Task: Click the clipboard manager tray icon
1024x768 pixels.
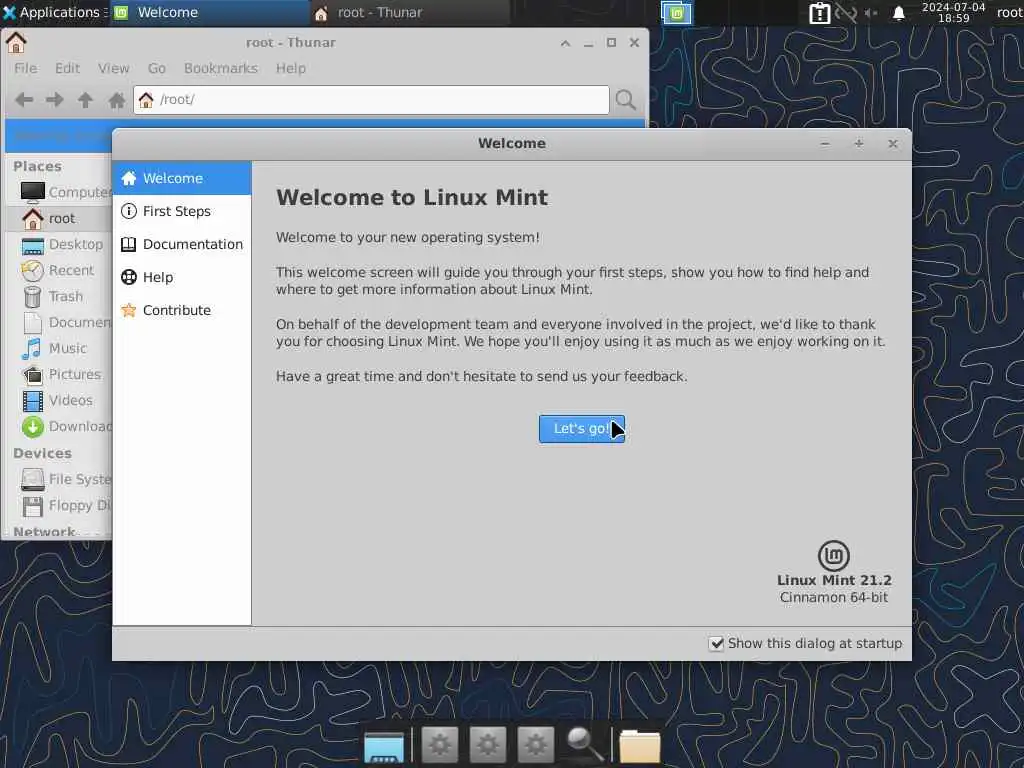Action: 819,13
